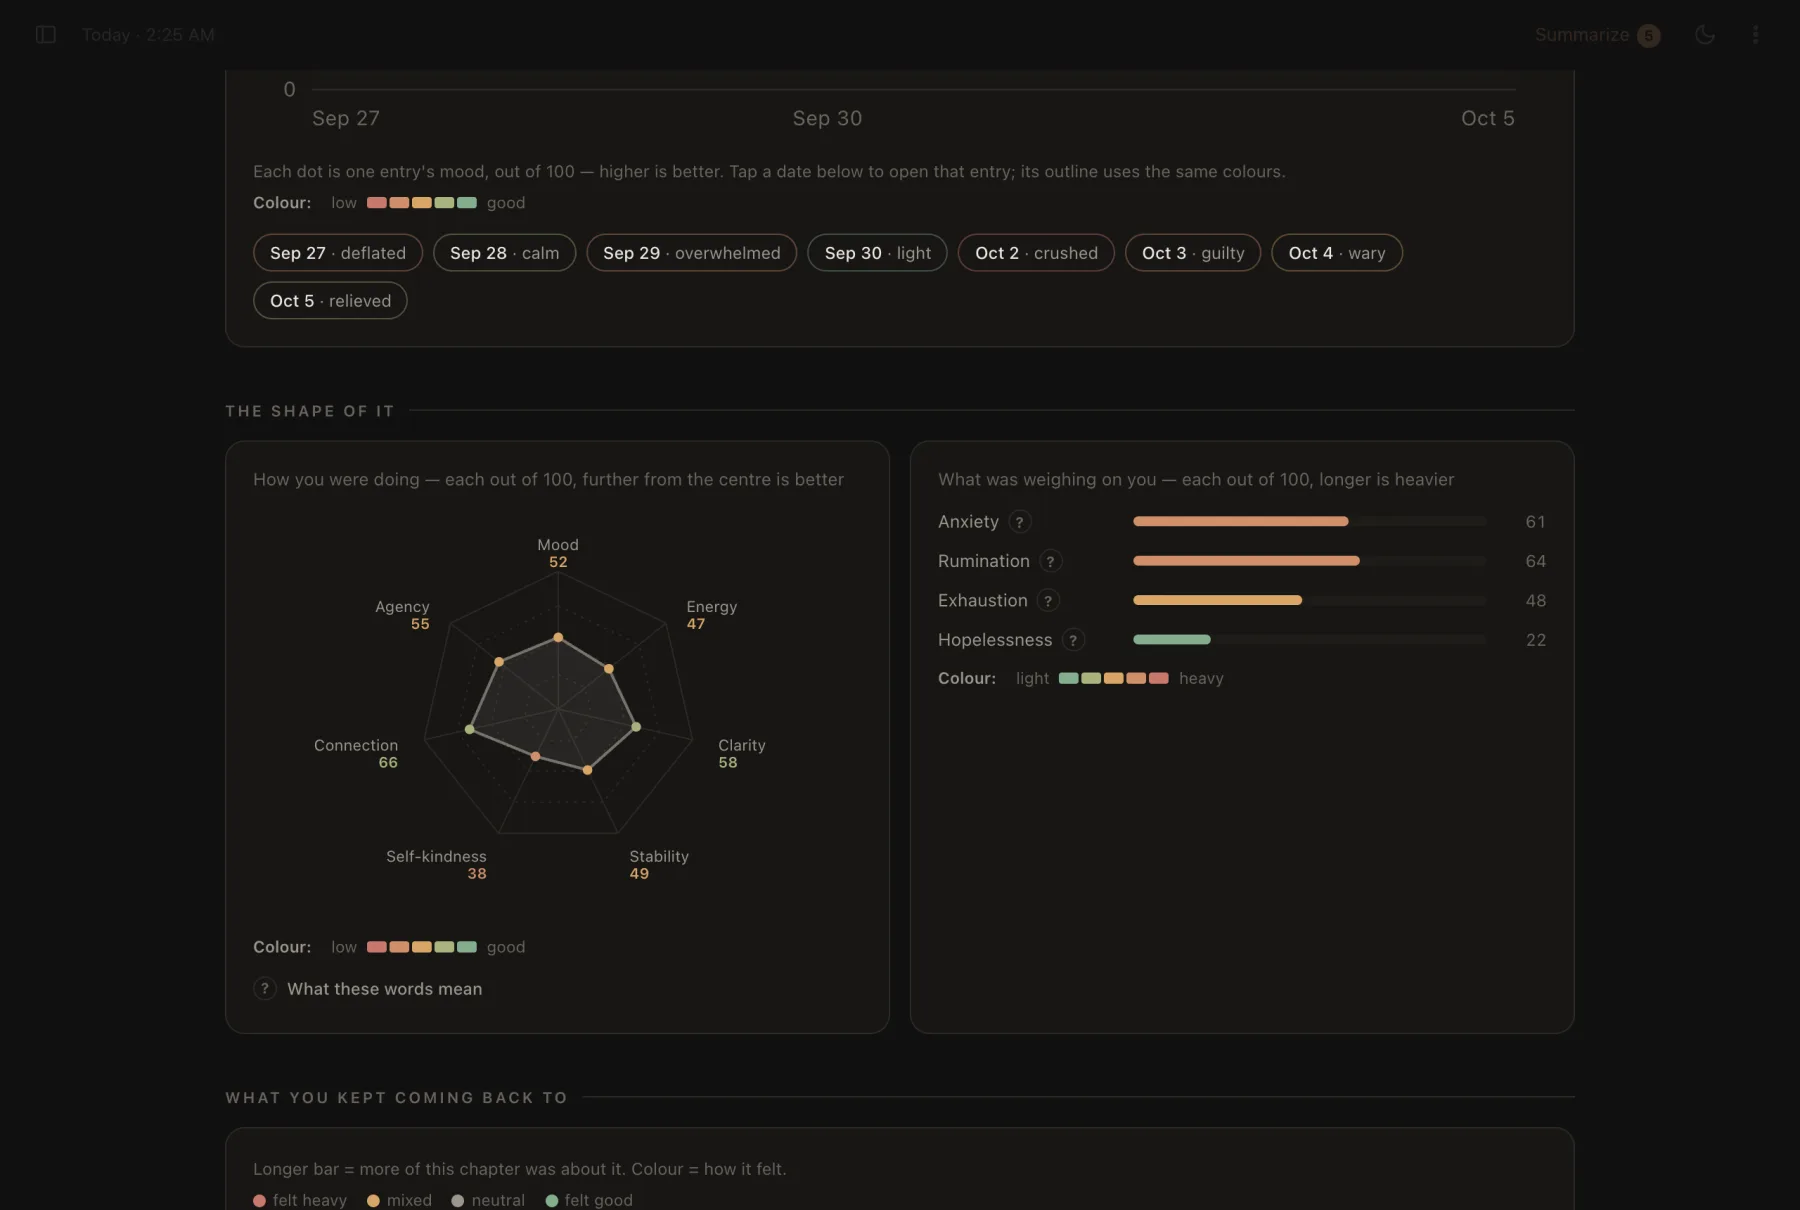Click the Today 2:25 AM header text
The image size is (1800, 1210).
point(148,35)
